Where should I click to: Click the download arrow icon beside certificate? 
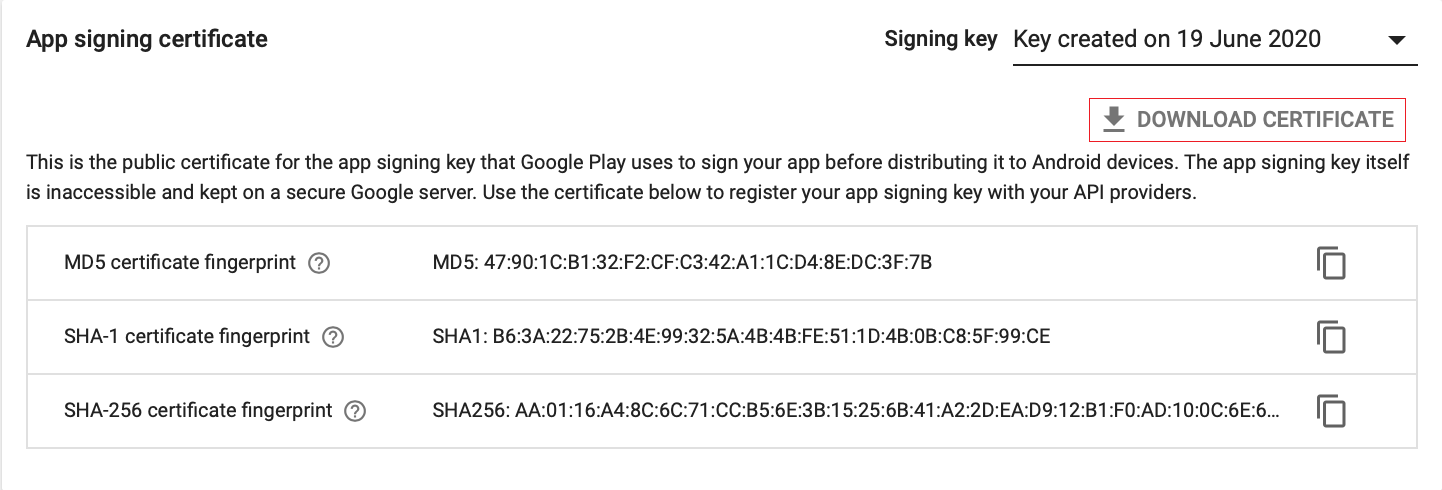tap(1113, 120)
